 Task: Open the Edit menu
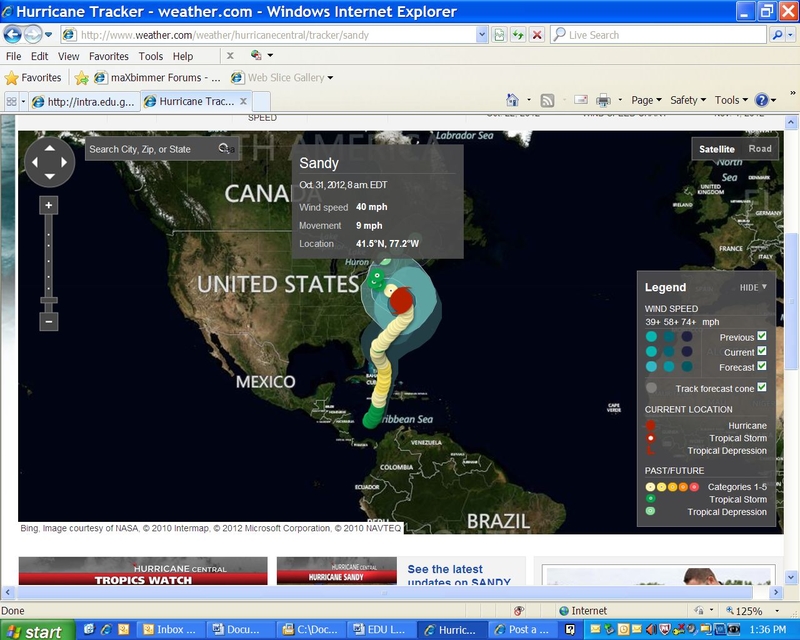click(39, 56)
